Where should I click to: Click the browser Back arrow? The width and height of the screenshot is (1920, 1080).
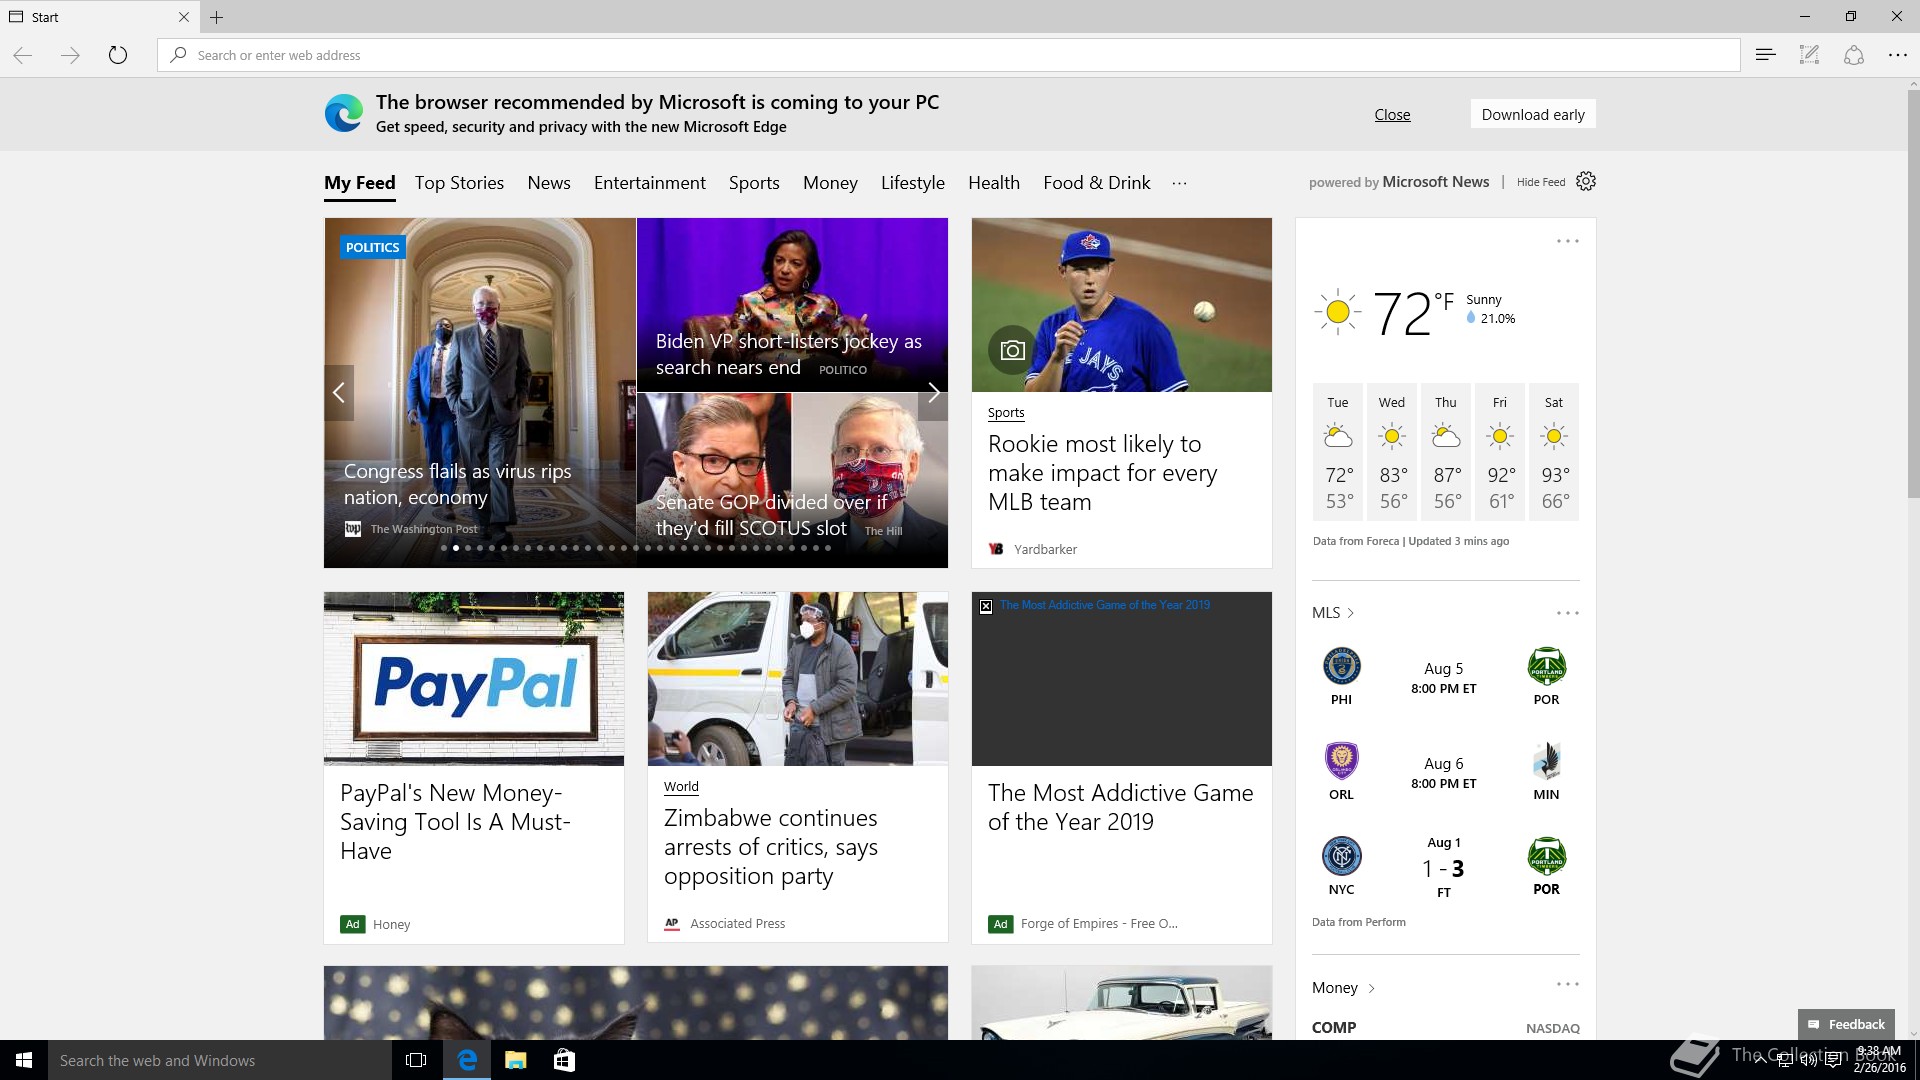pyautogui.click(x=23, y=55)
